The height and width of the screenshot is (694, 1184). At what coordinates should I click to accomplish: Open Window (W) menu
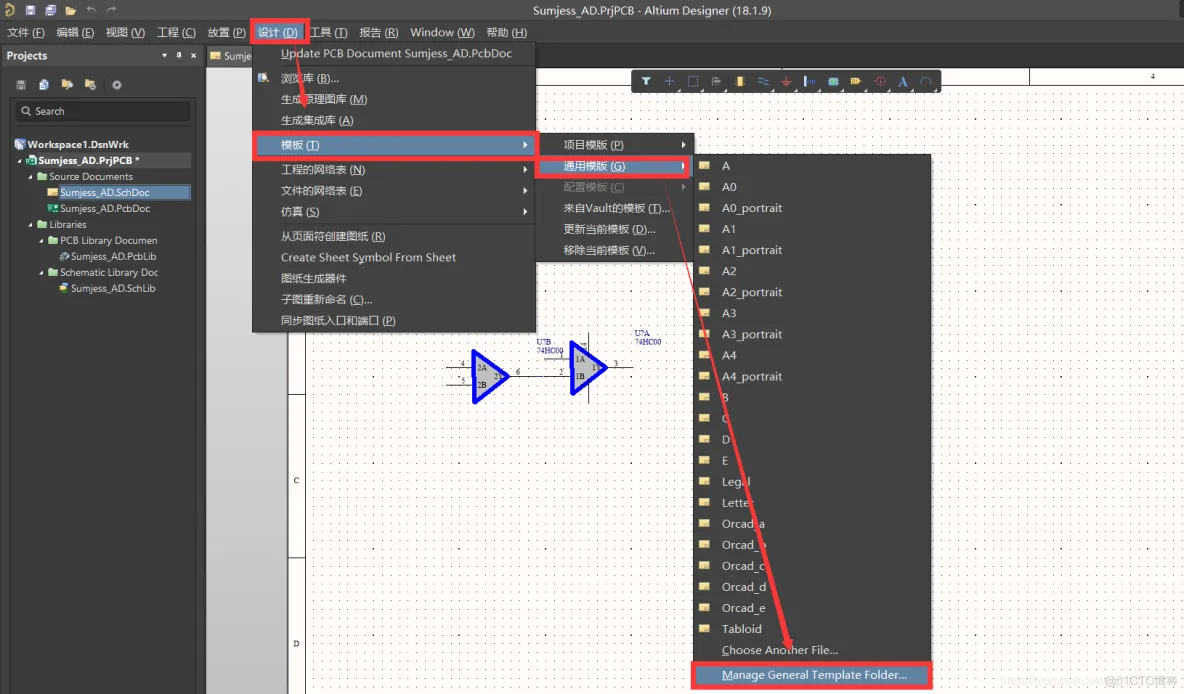(442, 32)
